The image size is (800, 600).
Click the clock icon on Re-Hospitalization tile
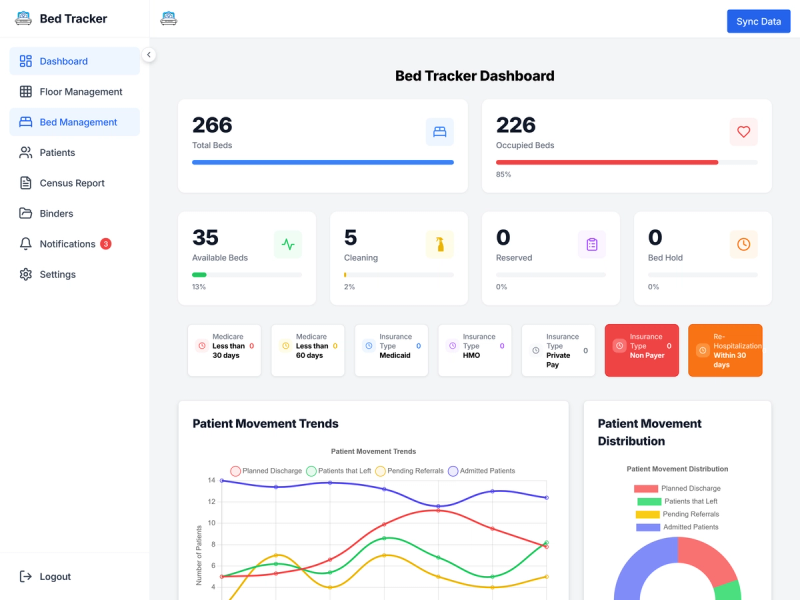(x=703, y=351)
